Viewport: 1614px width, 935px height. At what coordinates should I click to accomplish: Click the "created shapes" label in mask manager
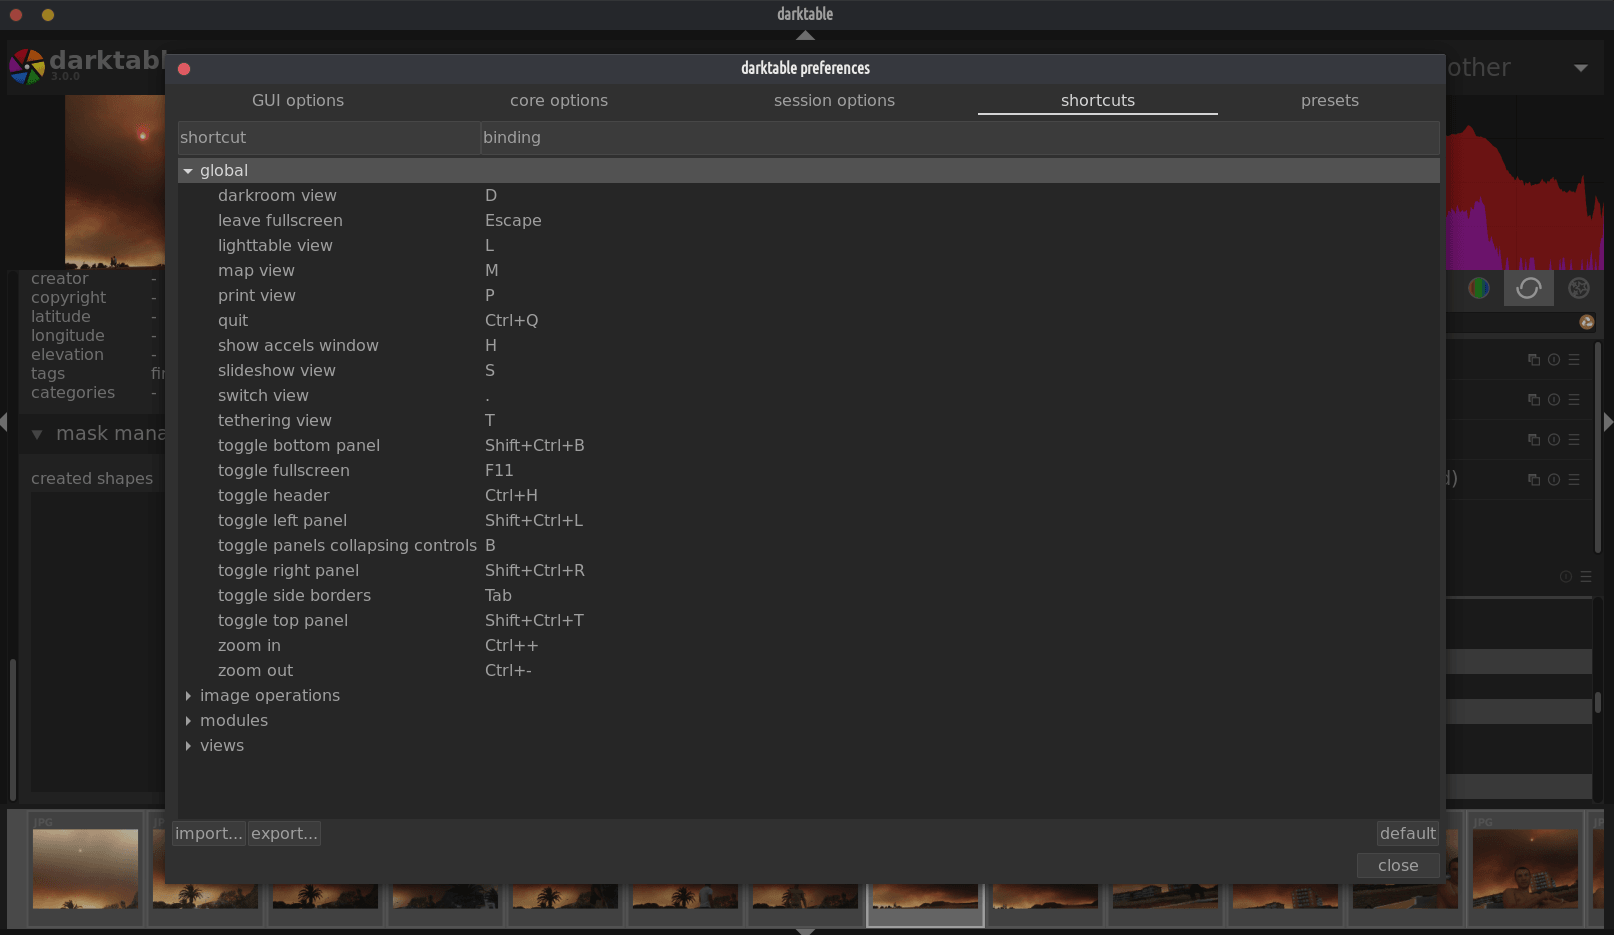tap(92, 479)
